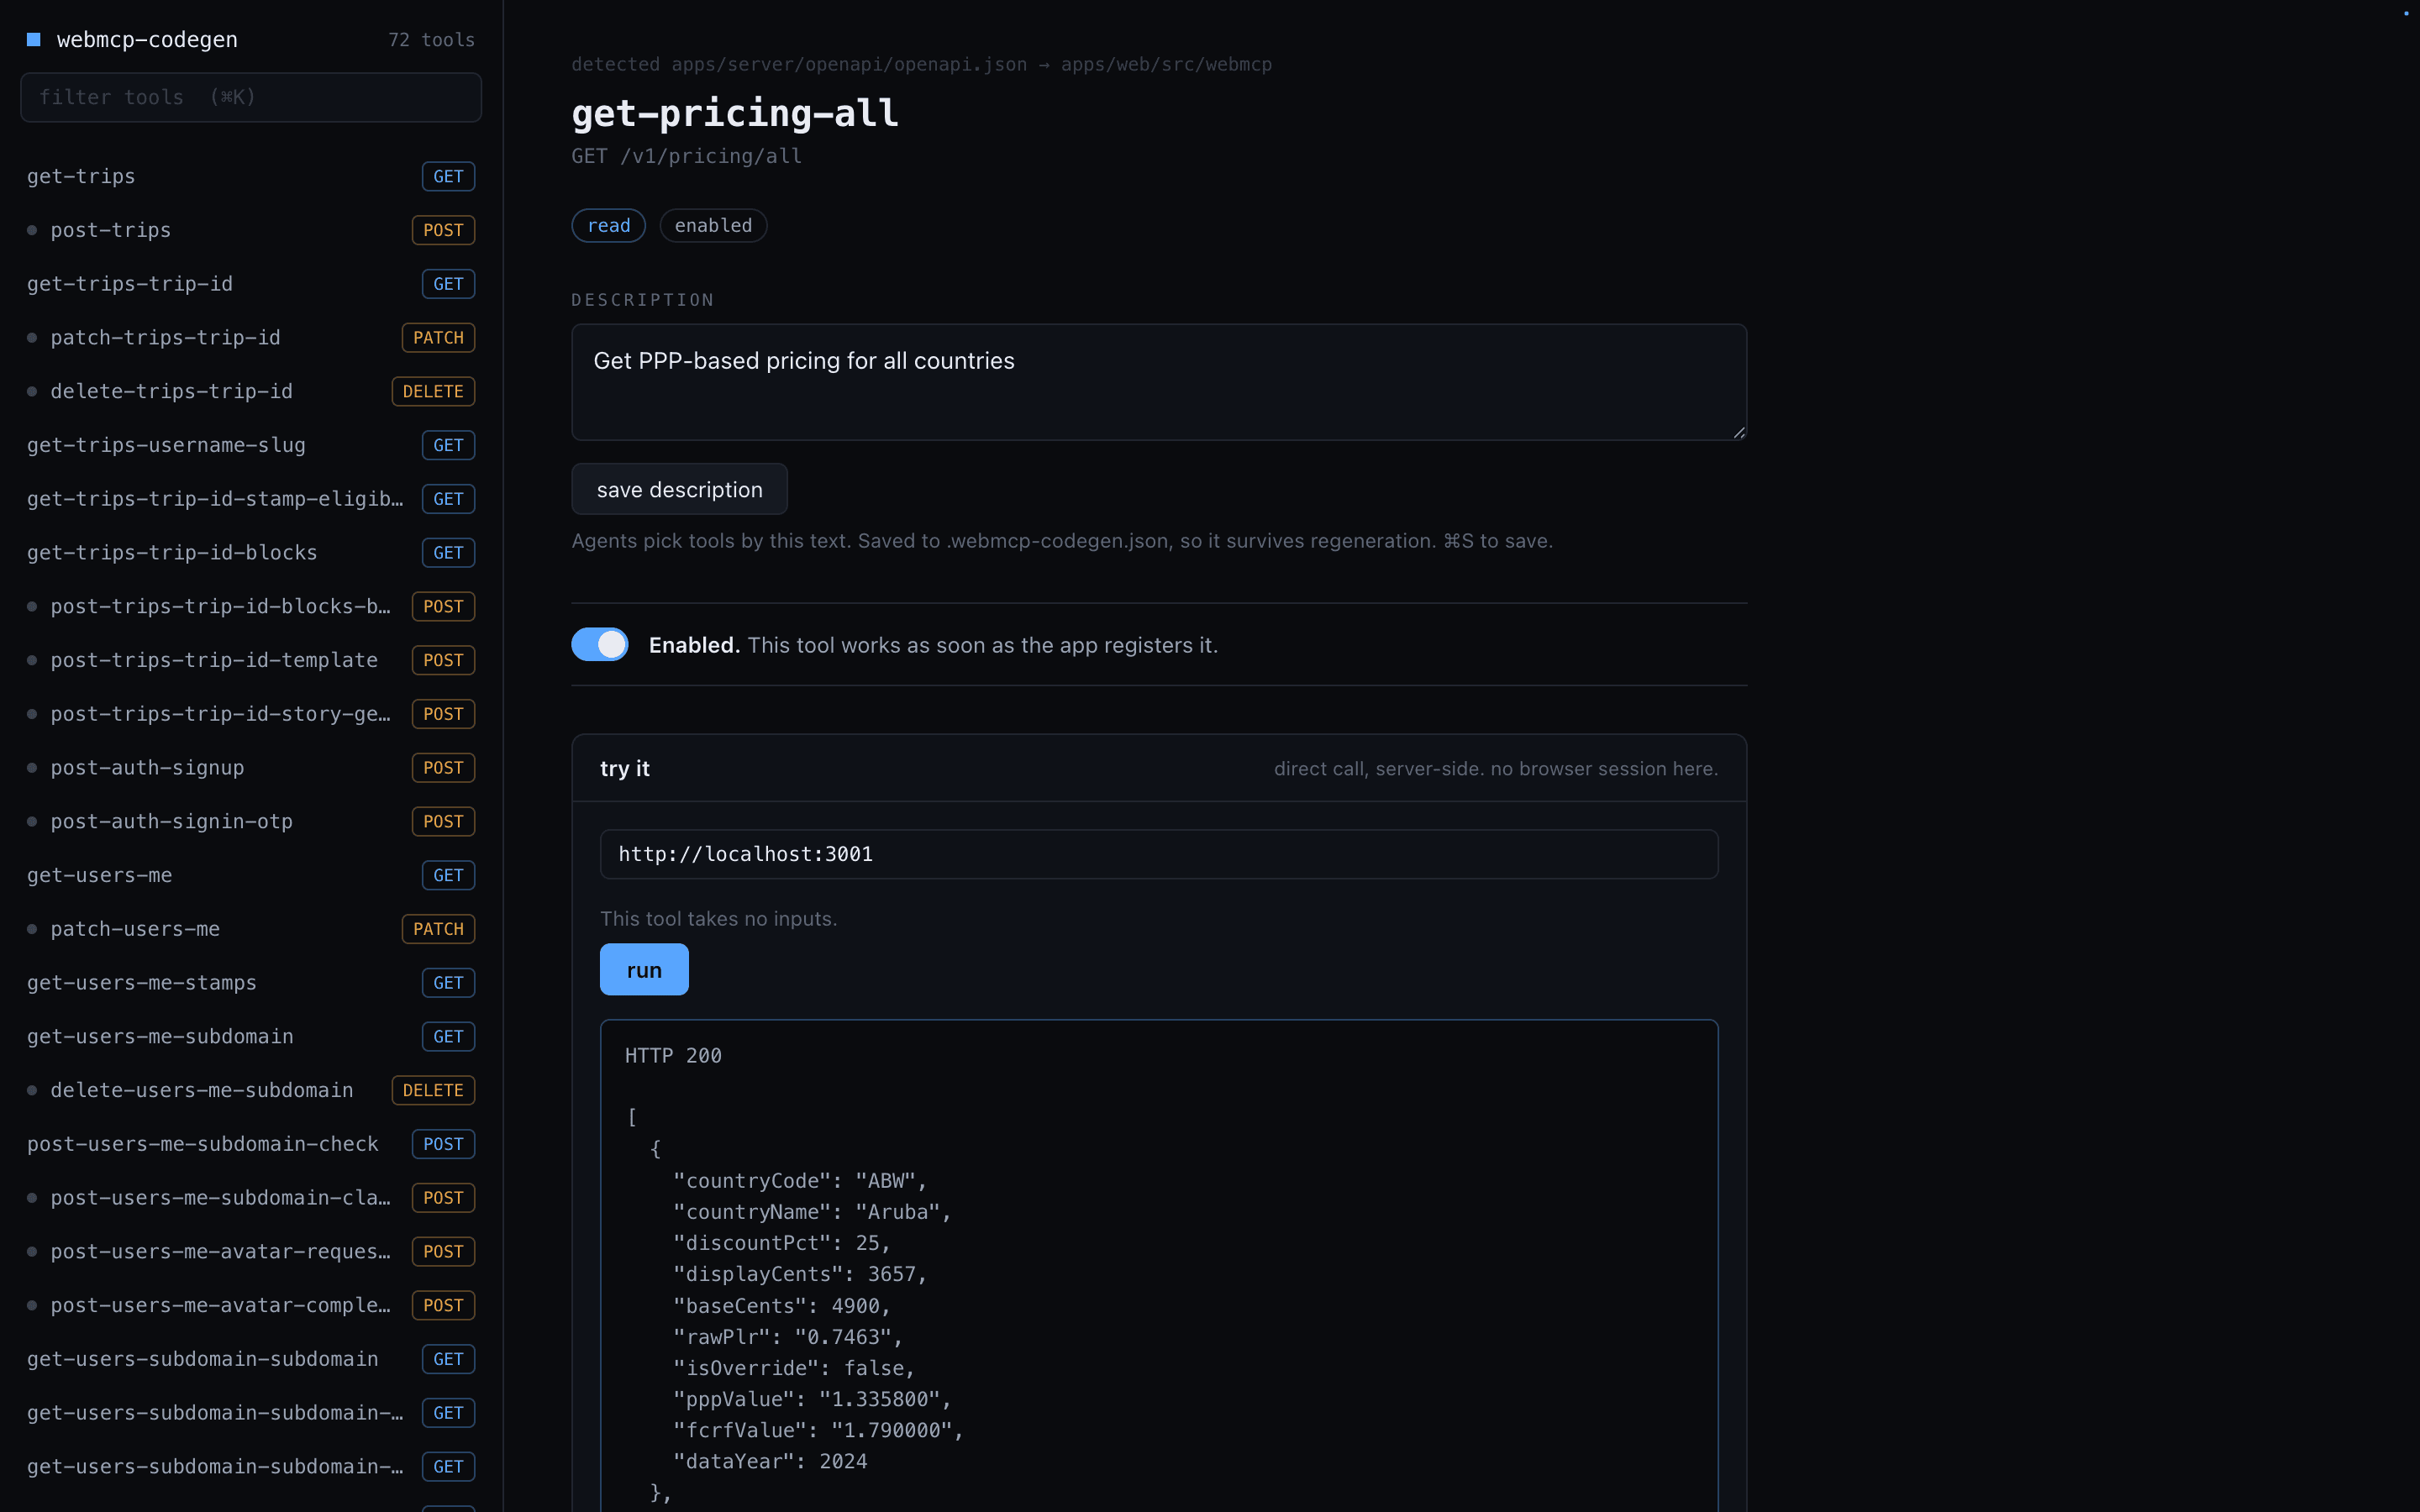The image size is (2420, 1512).
Task: Click the try it panel header
Action: (1159, 768)
